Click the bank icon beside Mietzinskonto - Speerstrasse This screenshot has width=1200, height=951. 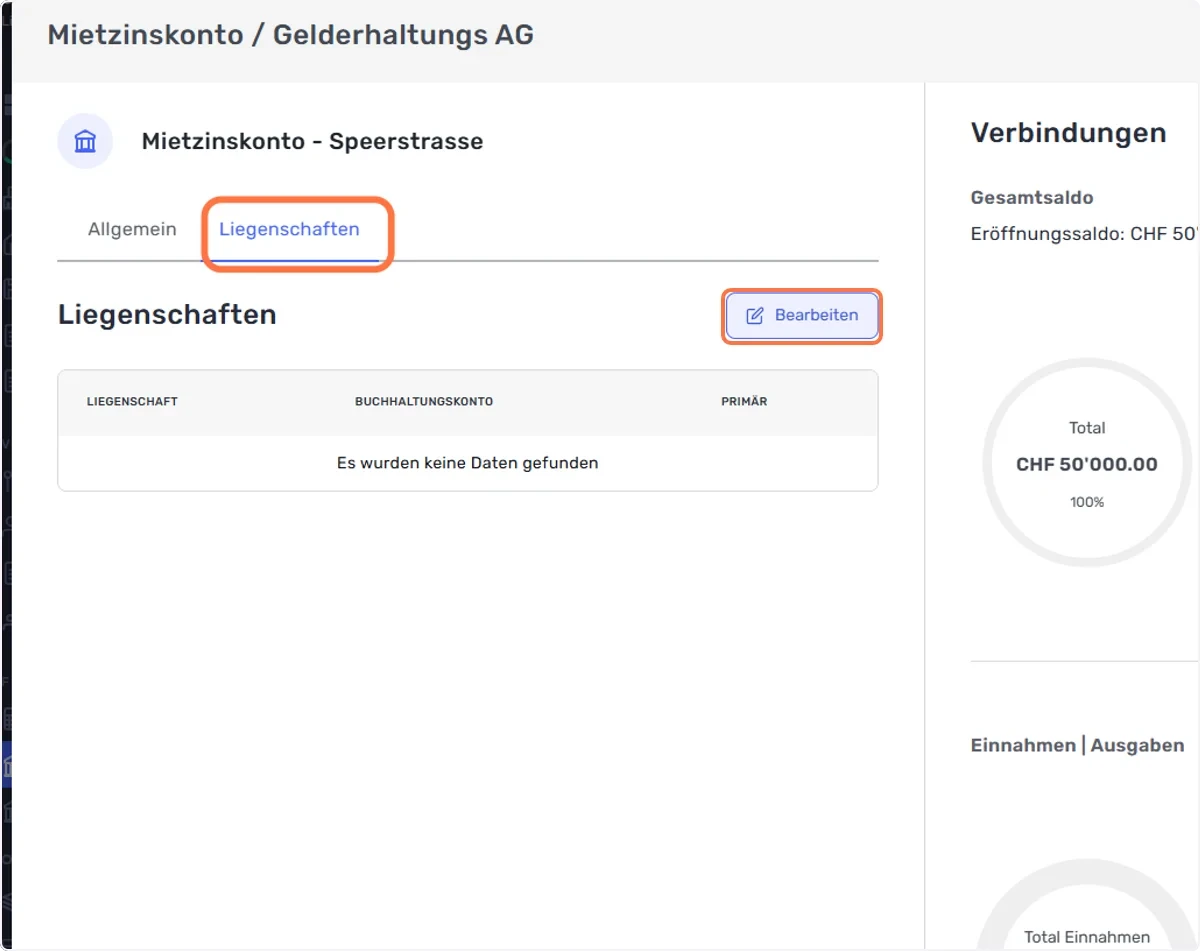[x=85, y=141]
